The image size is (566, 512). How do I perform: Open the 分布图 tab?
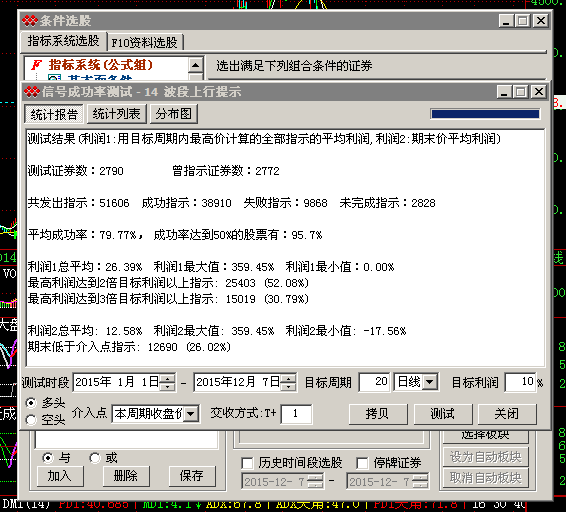tap(173, 114)
